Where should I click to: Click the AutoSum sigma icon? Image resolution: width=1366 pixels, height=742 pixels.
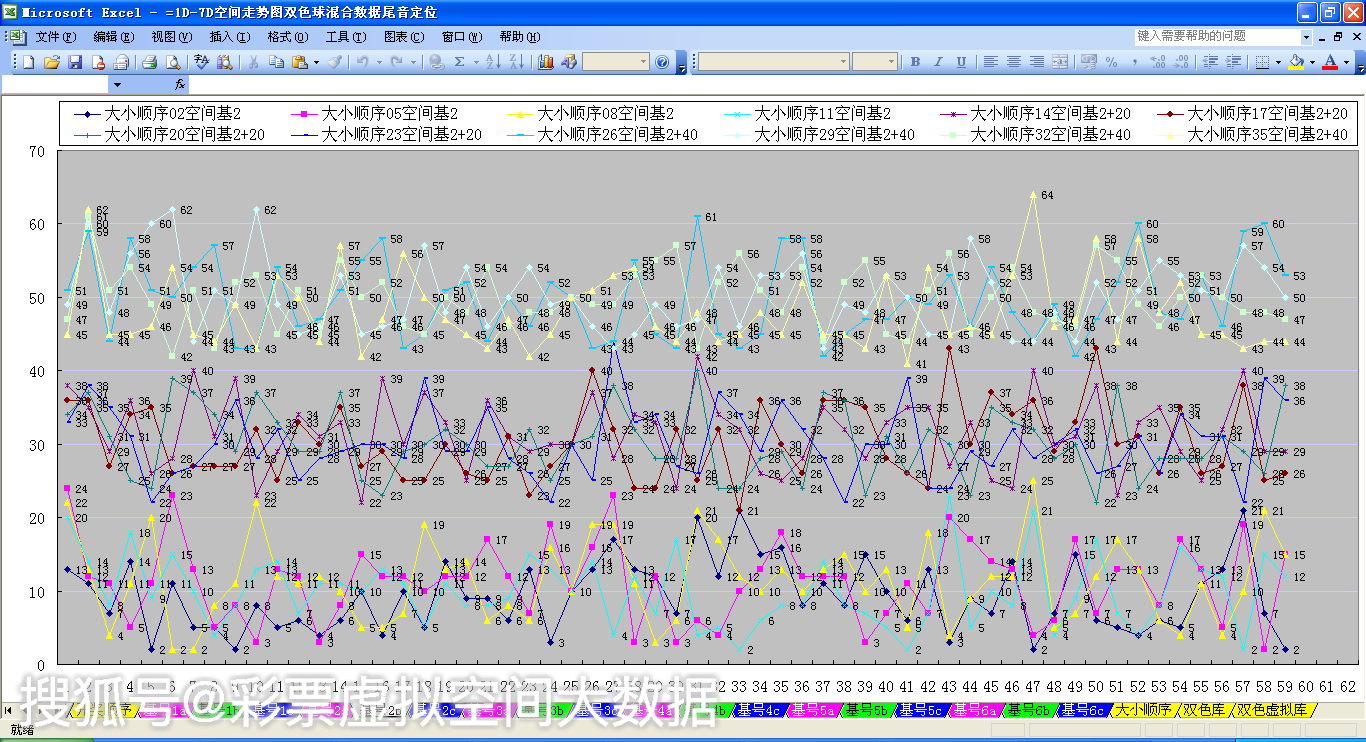459,62
